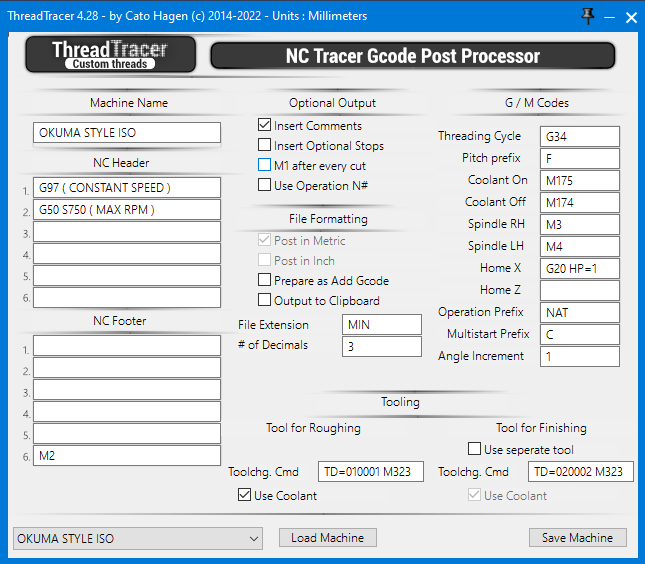The width and height of the screenshot is (645, 564).
Task: Check the M1 after every cut option
Action: 265,165
